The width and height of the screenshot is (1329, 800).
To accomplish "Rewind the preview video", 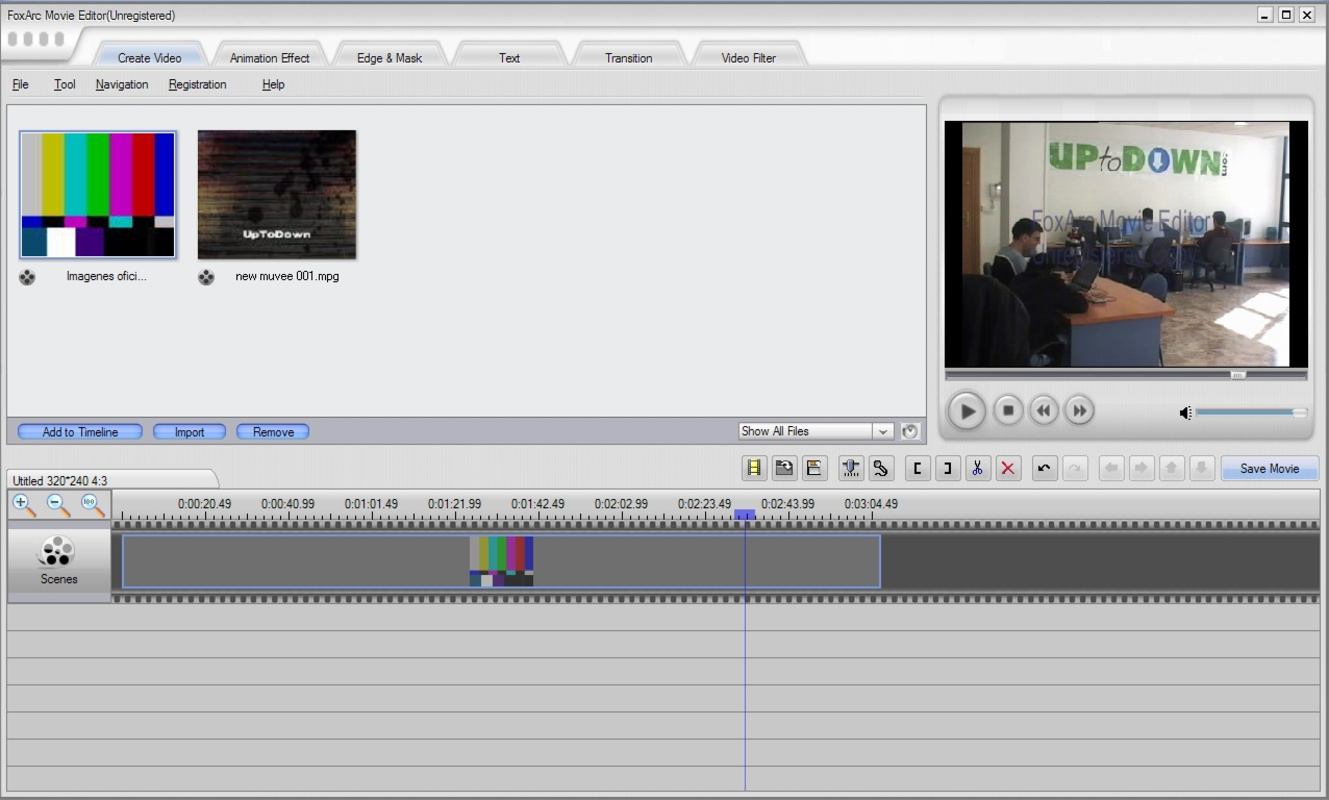I will [1044, 410].
